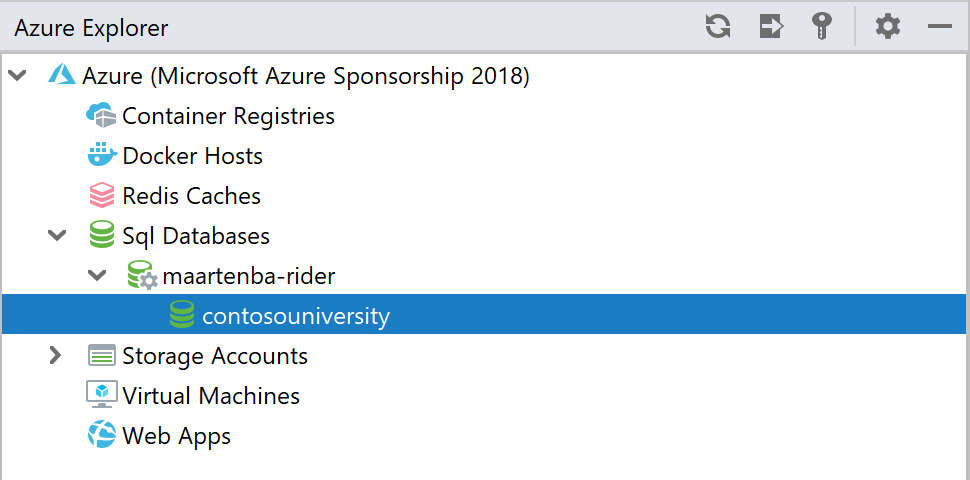Hide the Azure Explorer panel
The height and width of the screenshot is (480, 970).
click(x=940, y=27)
